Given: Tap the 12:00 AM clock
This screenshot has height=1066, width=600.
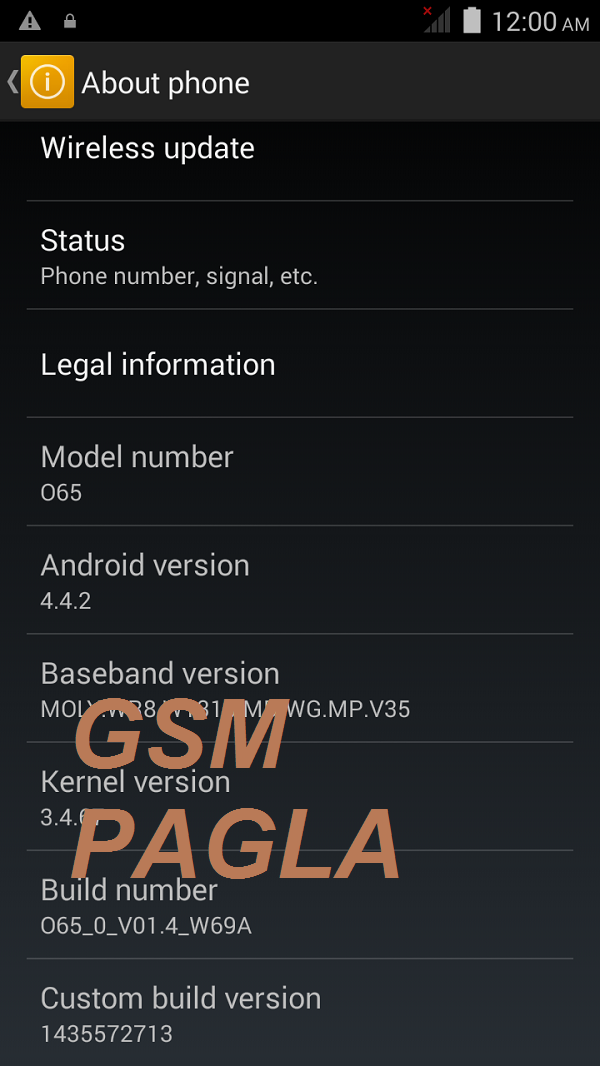Looking at the screenshot, I should click(540, 22).
